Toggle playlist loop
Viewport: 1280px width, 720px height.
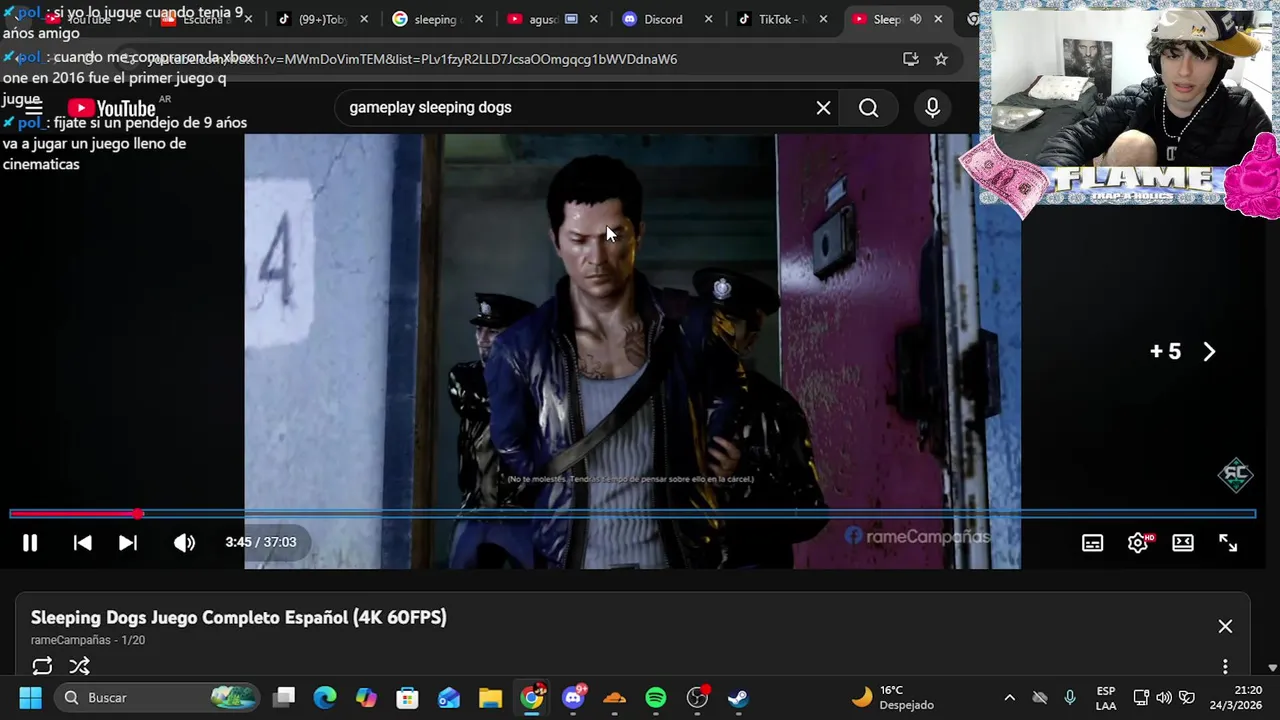[x=42, y=666]
